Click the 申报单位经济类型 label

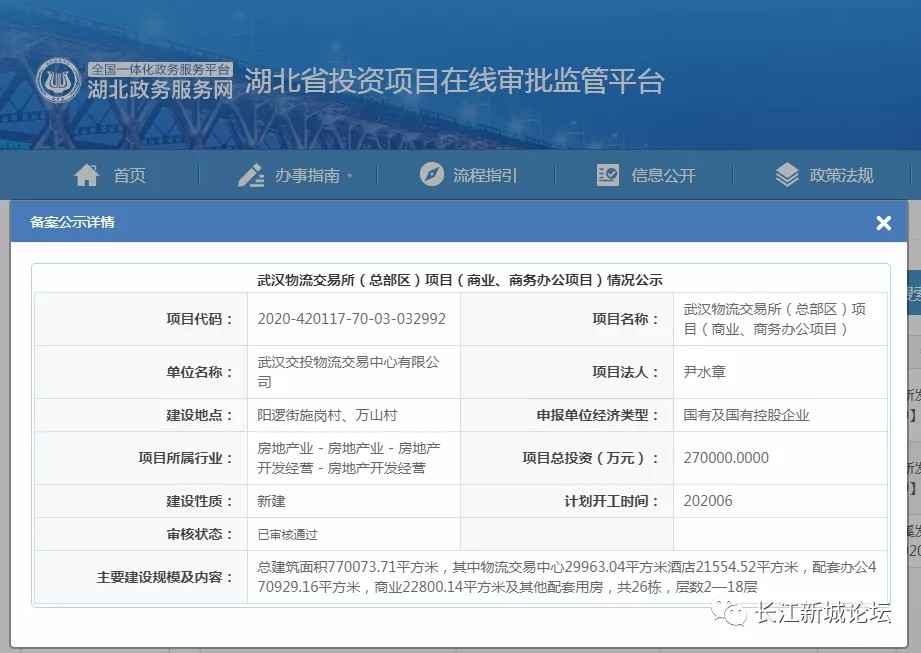[x=597, y=415]
